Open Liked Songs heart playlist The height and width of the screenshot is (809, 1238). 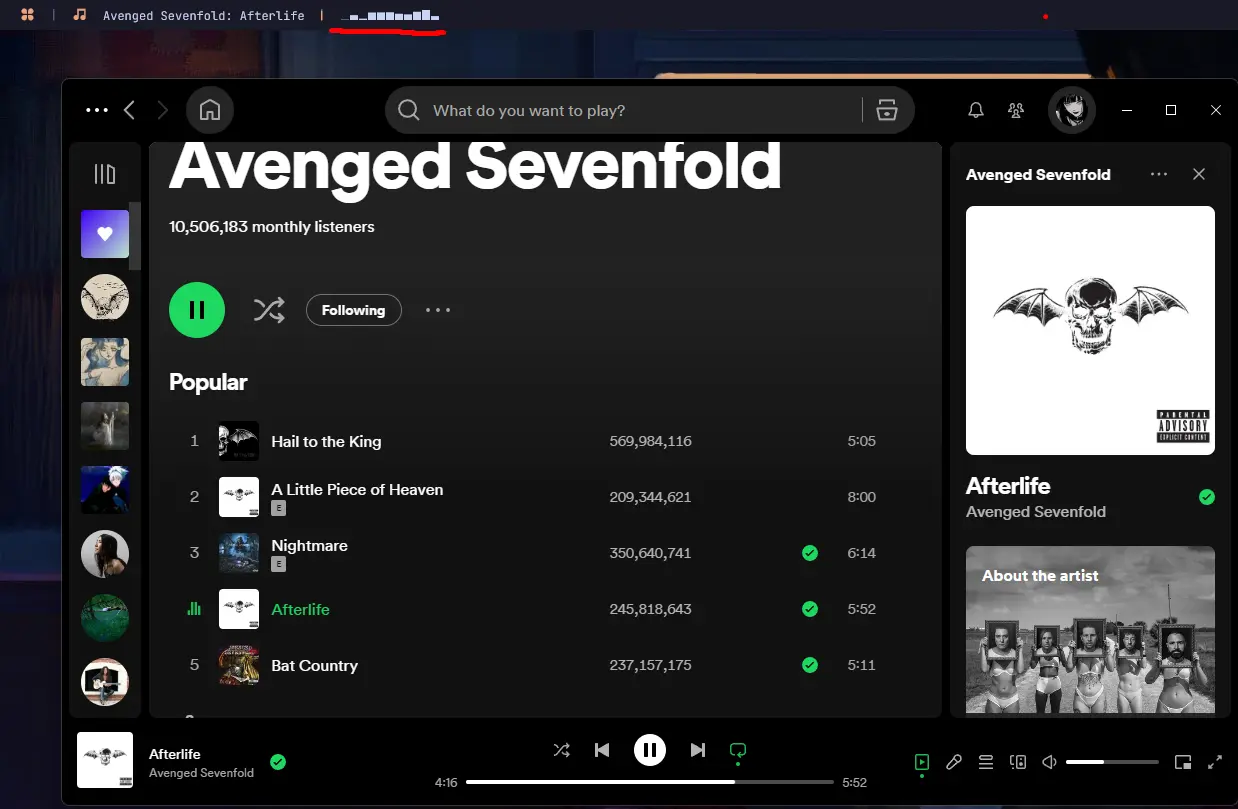coord(105,234)
